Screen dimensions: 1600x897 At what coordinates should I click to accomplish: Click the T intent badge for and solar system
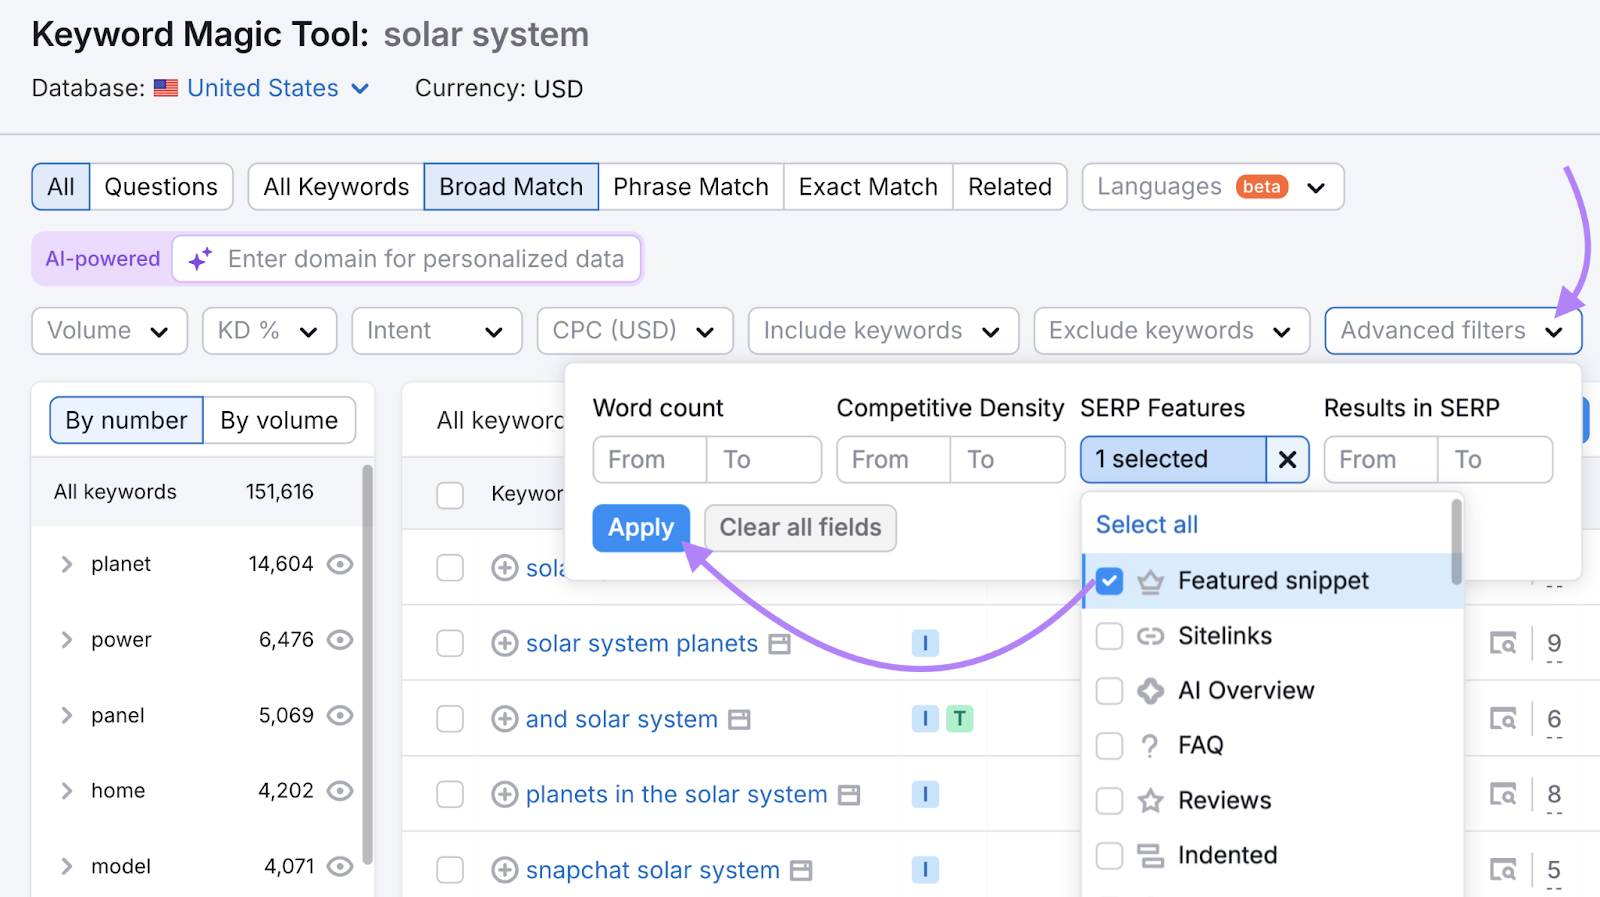tap(959, 718)
